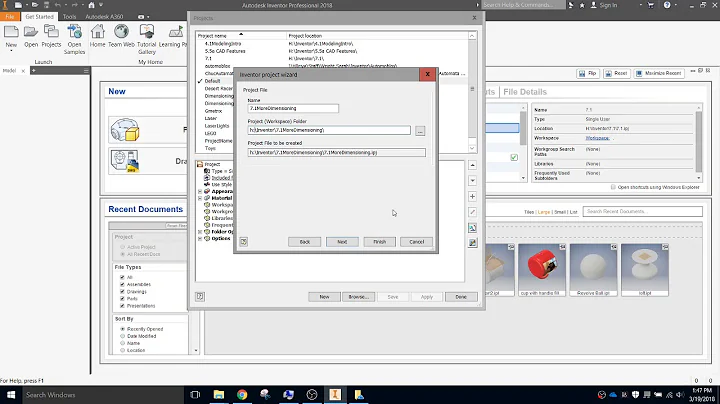Open File Explorer from taskbar
Image resolution: width=720 pixels, height=404 pixels.
tap(219, 394)
